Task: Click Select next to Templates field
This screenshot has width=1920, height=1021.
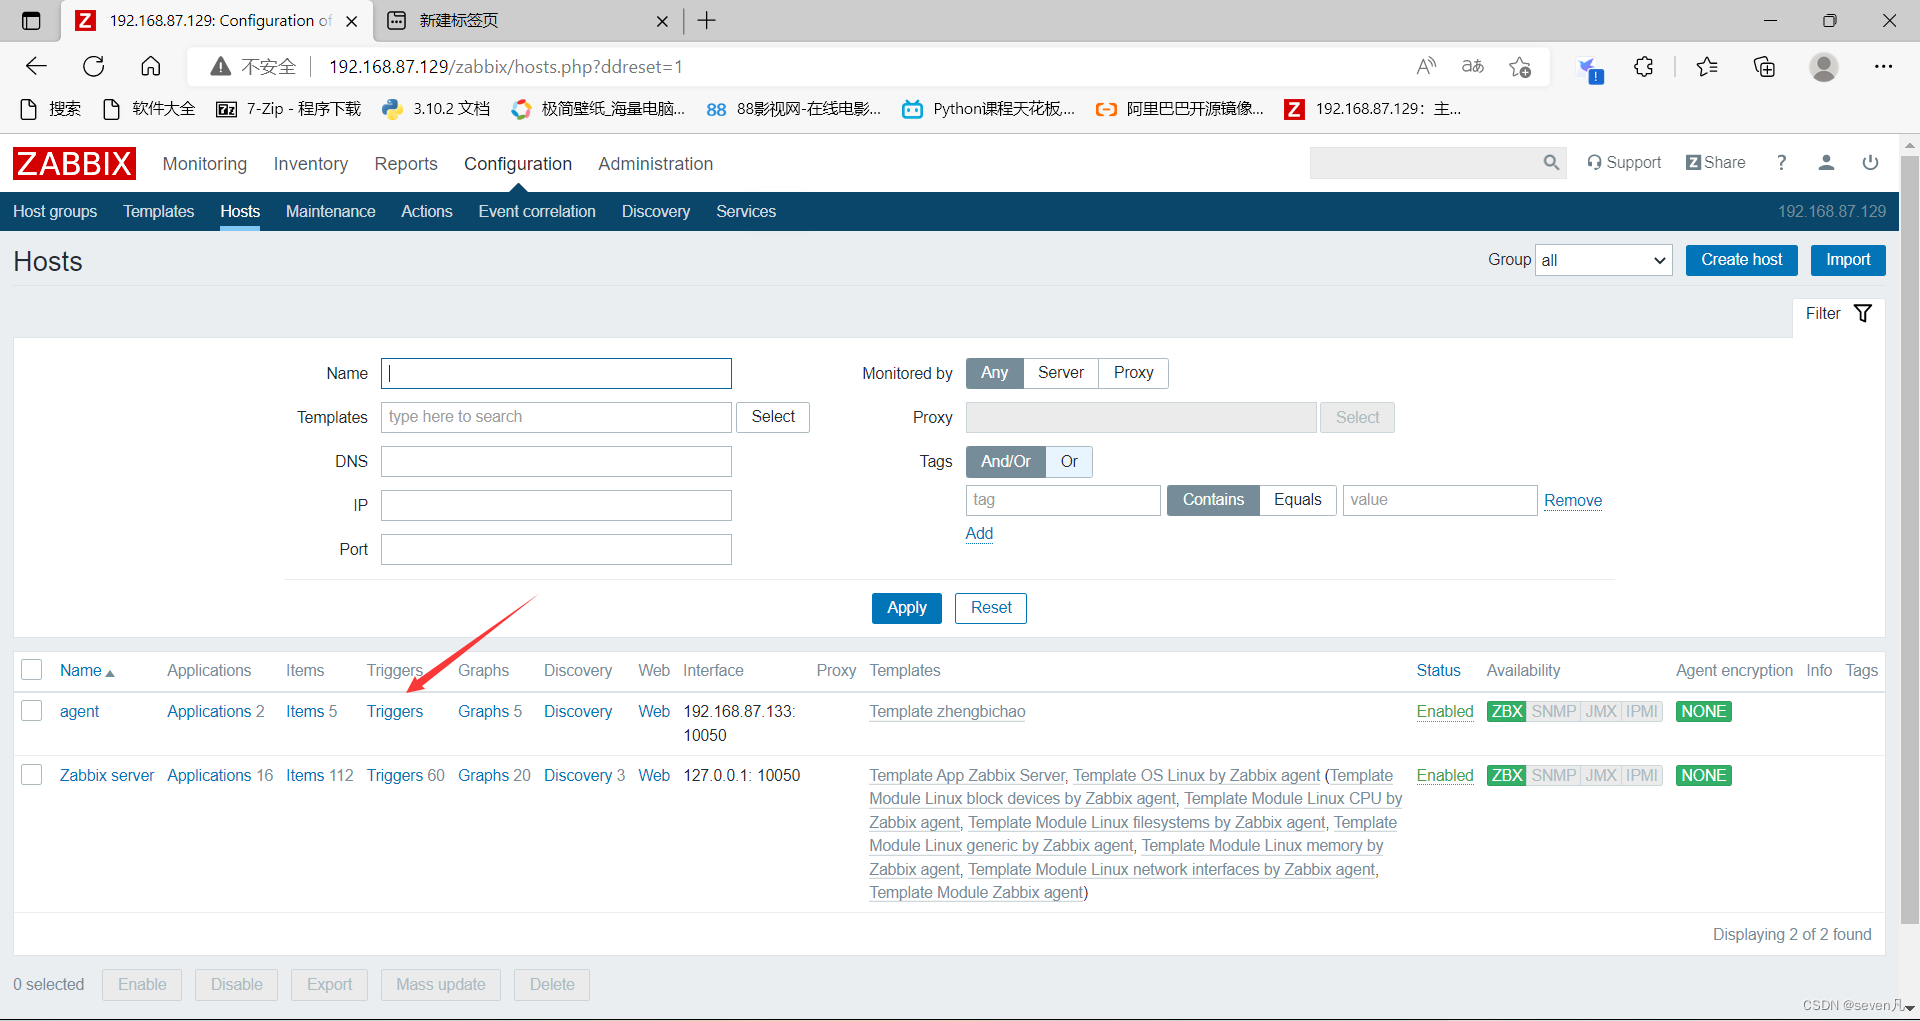Action: point(773,417)
